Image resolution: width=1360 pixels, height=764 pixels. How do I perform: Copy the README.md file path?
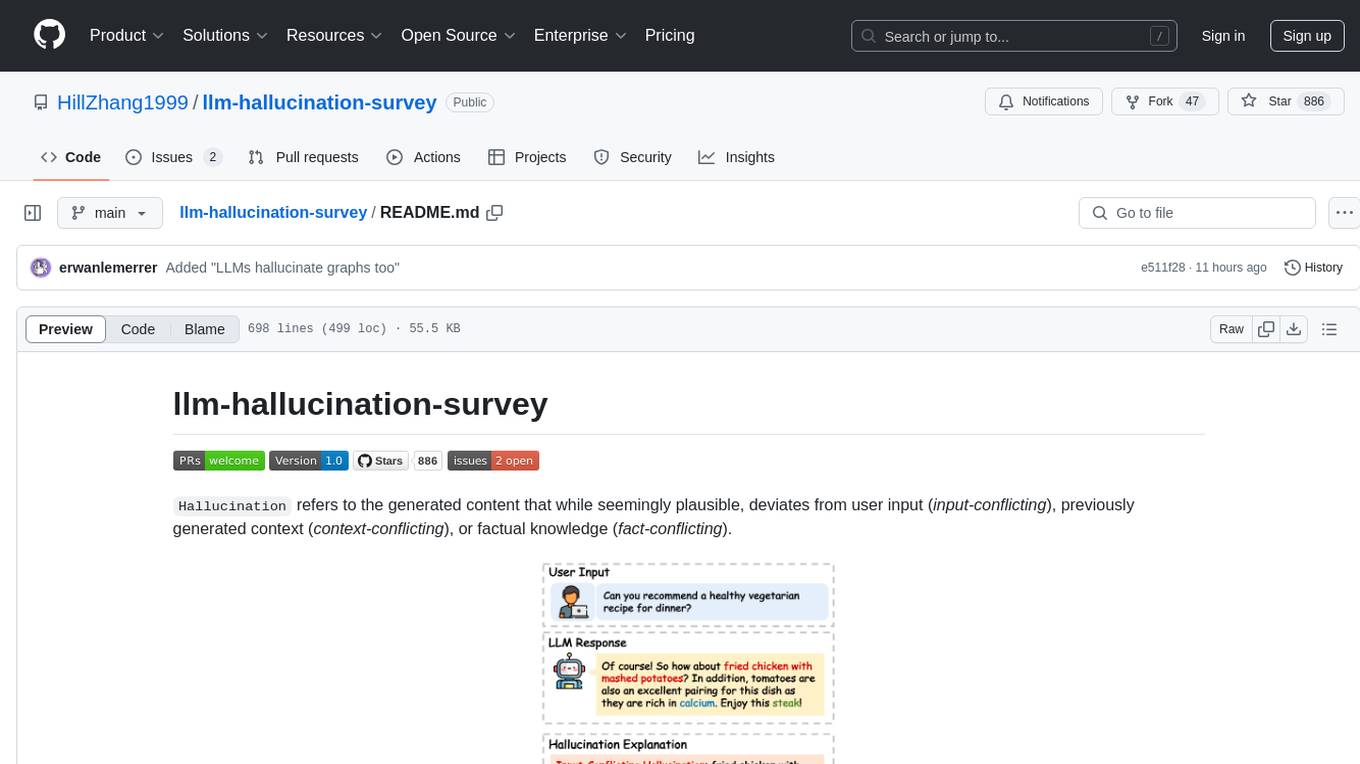494,213
